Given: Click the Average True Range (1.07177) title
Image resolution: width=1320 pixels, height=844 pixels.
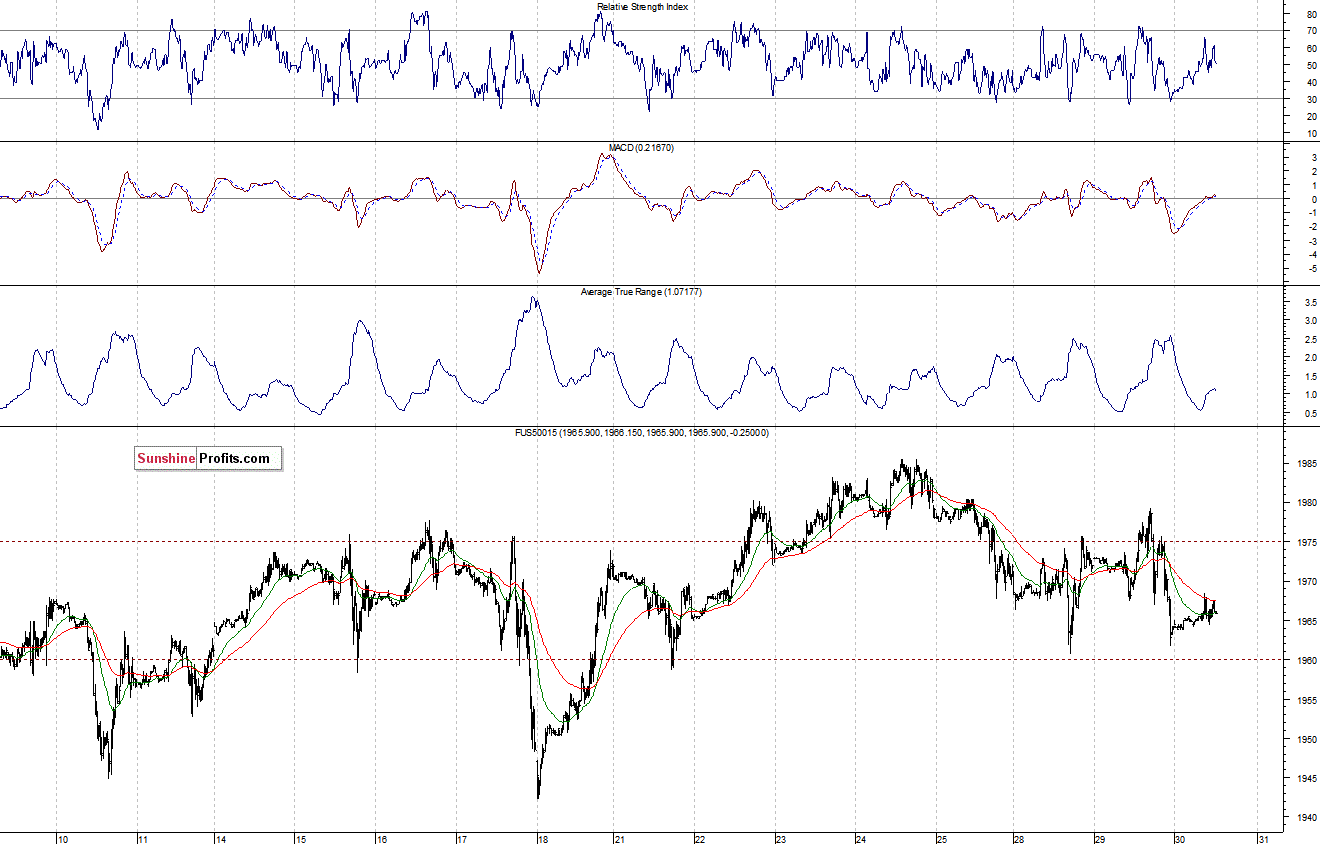Looking at the screenshot, I should [642, 292].
